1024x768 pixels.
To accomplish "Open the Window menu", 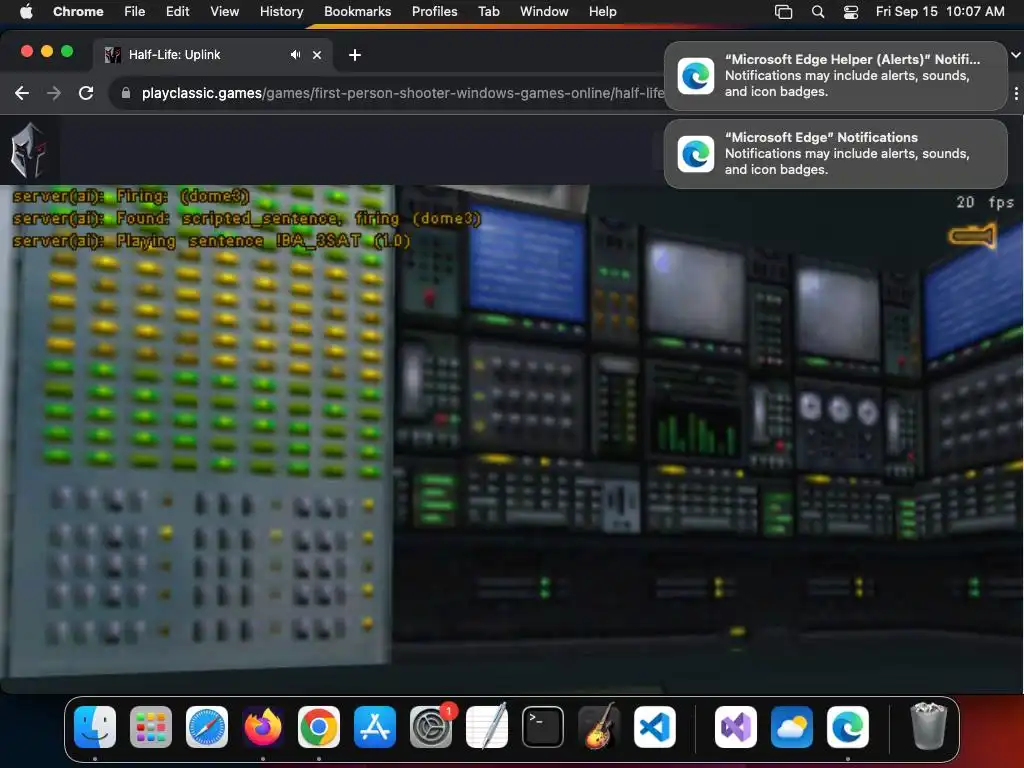I will click(544, 11).
